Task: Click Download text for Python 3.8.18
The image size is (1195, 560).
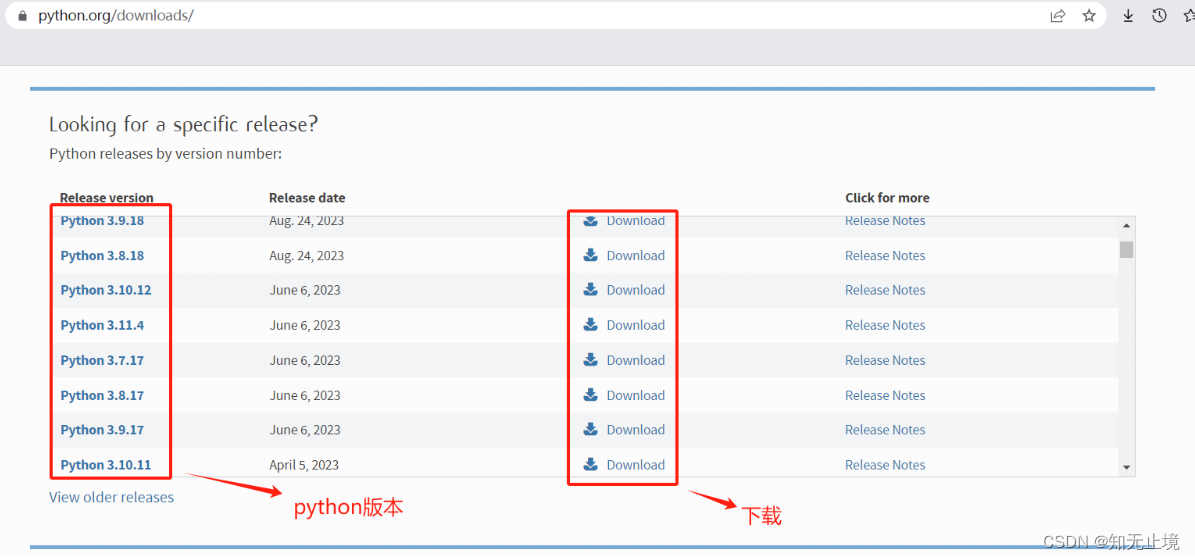Action: [x=636, y=255]
